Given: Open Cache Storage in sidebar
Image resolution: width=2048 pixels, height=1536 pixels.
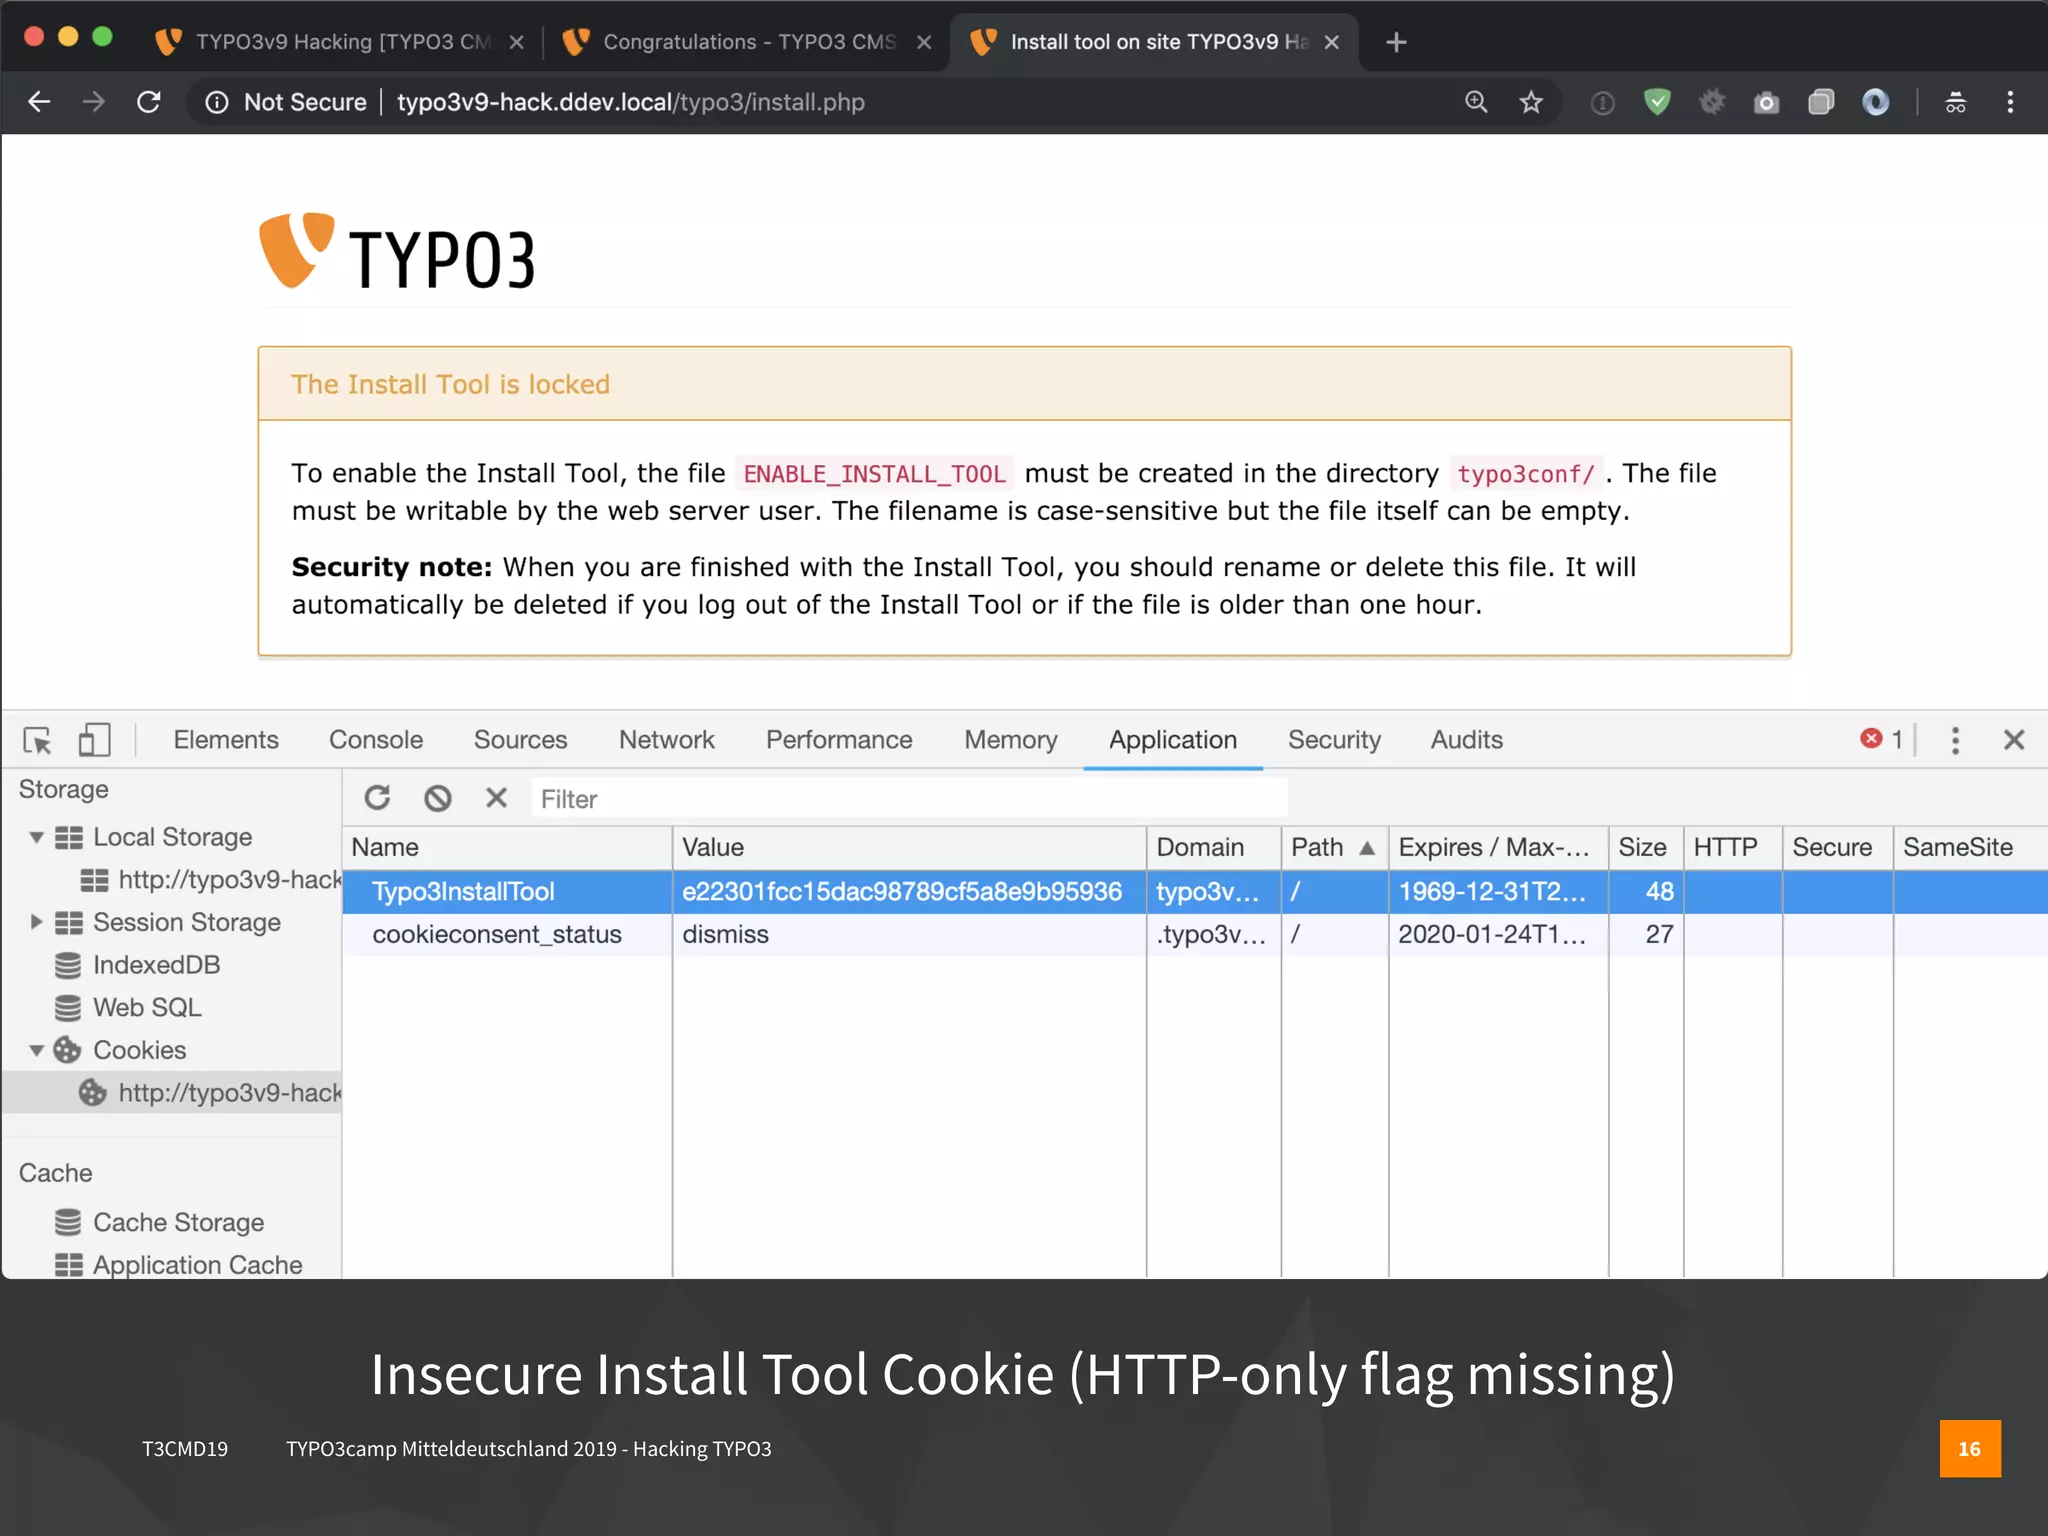Looking at the screenshot, I should click(161, 1222).
